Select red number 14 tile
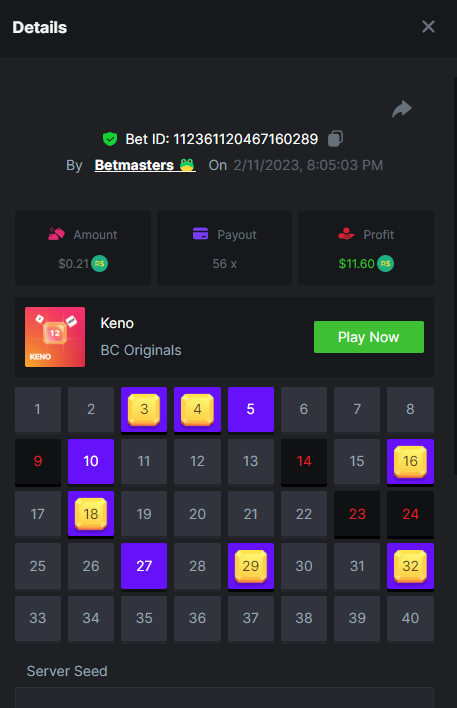Viewport: 457px width, 708px height. click(303, 461)
